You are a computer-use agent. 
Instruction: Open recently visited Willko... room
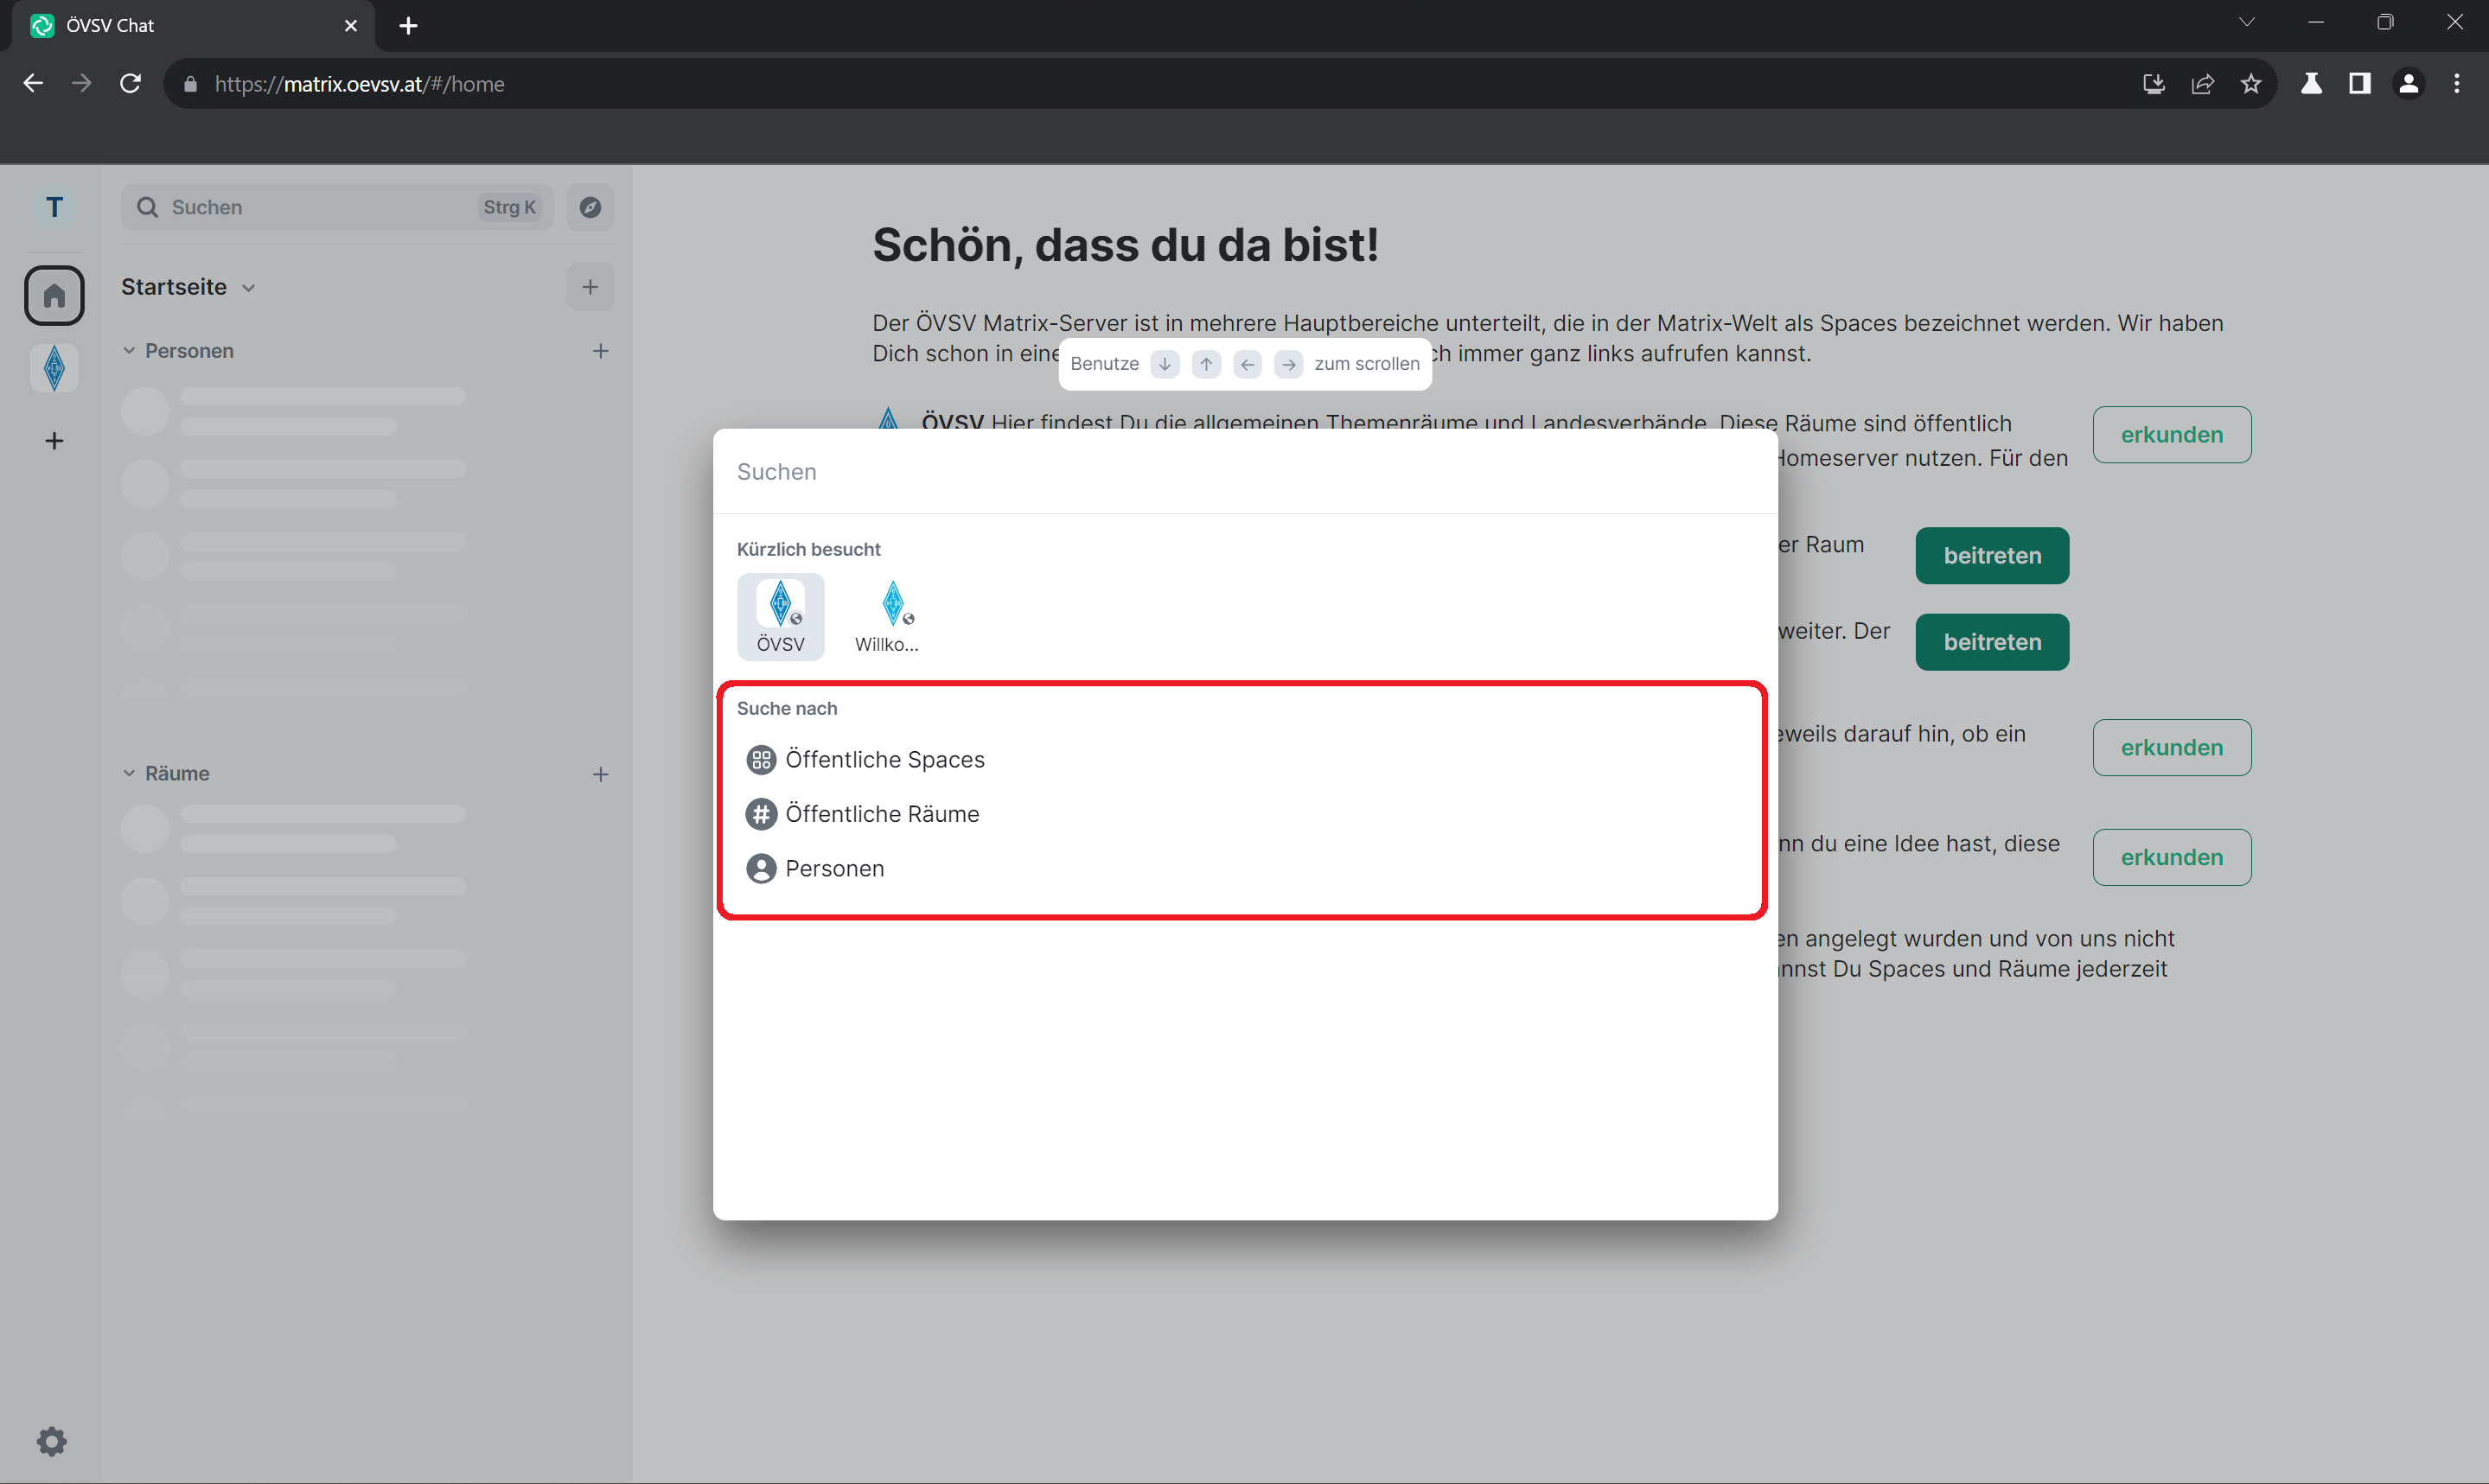click(x=887, y=616)
